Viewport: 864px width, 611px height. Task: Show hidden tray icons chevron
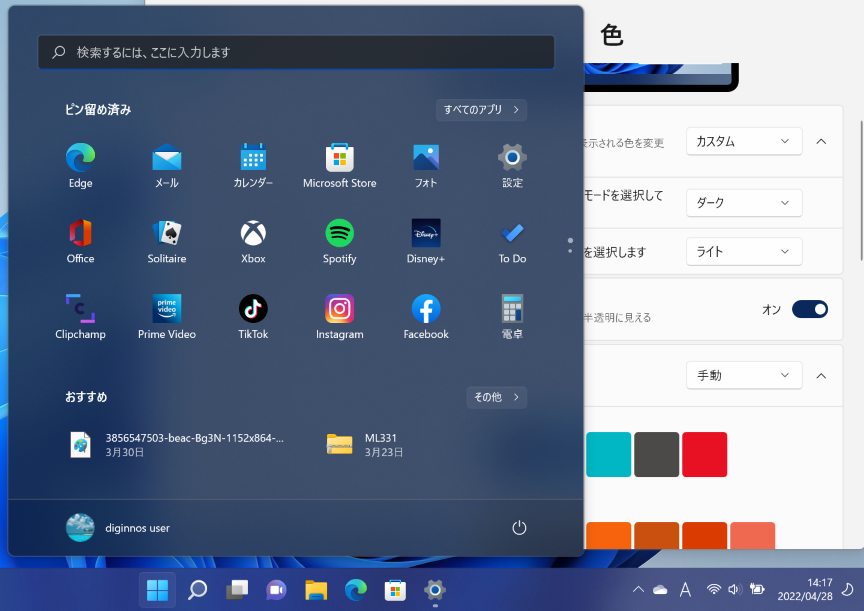click(638, 590)
